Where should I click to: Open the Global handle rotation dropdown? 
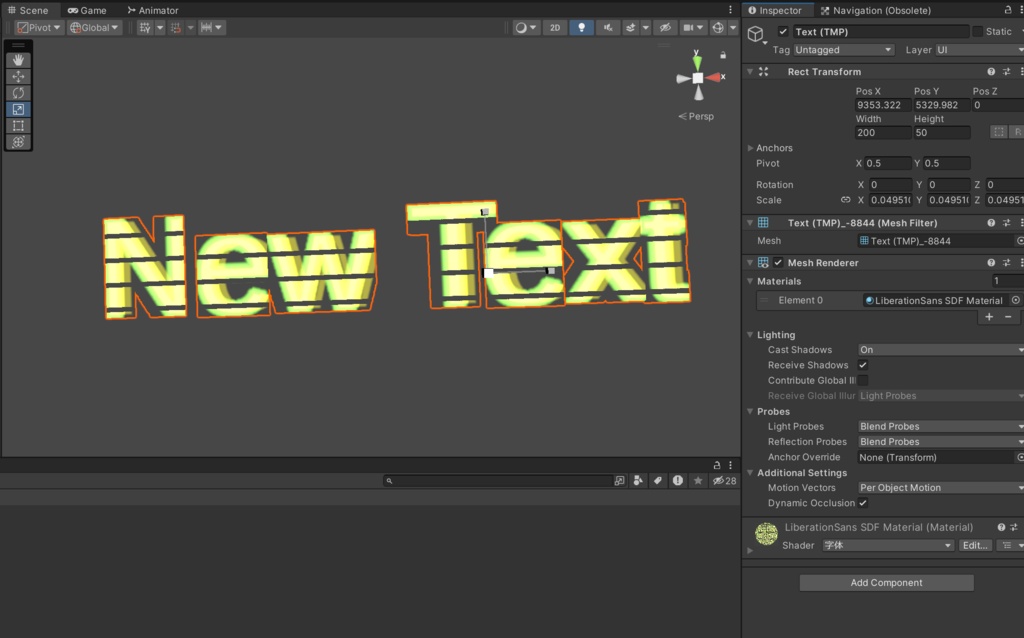pos(95,27)
